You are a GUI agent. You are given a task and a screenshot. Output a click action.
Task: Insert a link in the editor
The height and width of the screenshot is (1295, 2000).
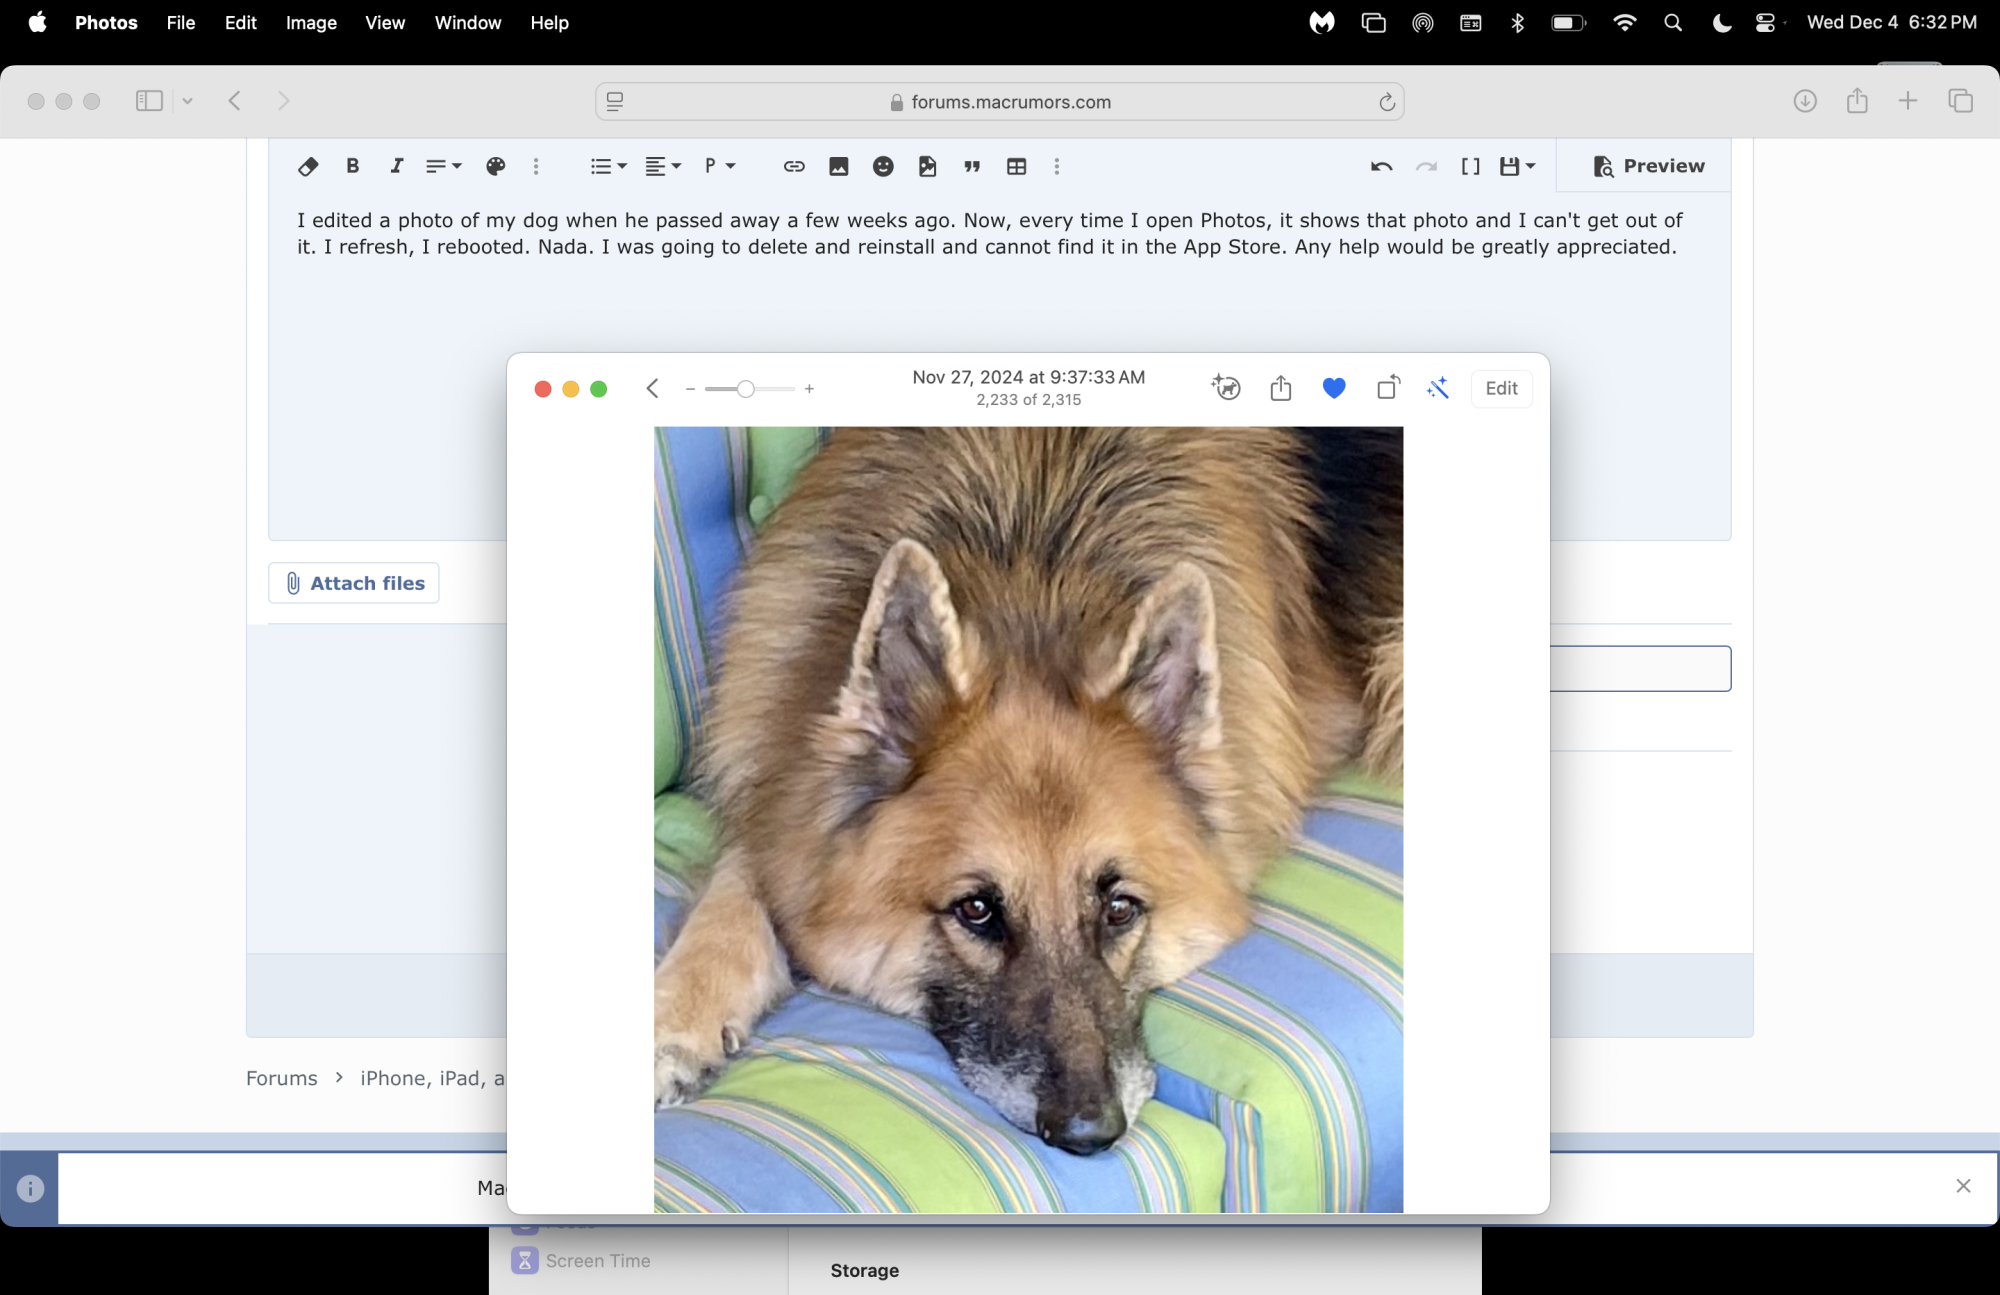(x=794, y=167)
